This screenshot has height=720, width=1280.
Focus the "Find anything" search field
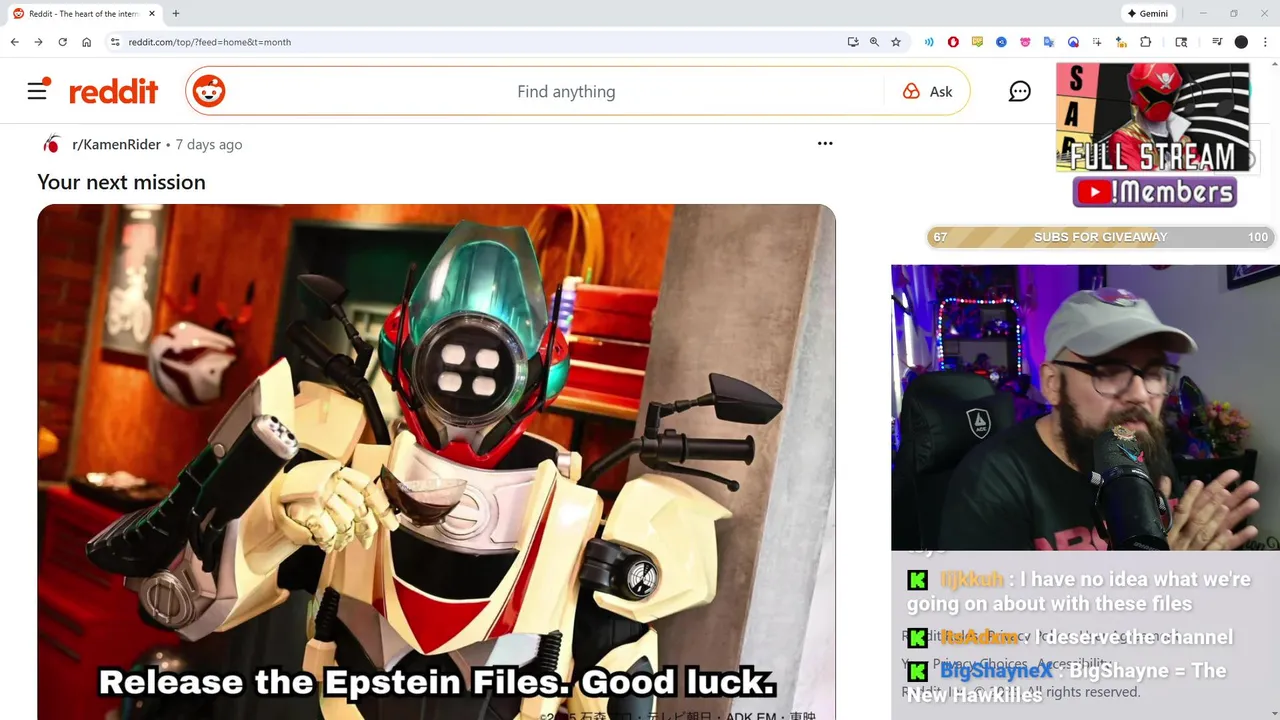(566, 92)
